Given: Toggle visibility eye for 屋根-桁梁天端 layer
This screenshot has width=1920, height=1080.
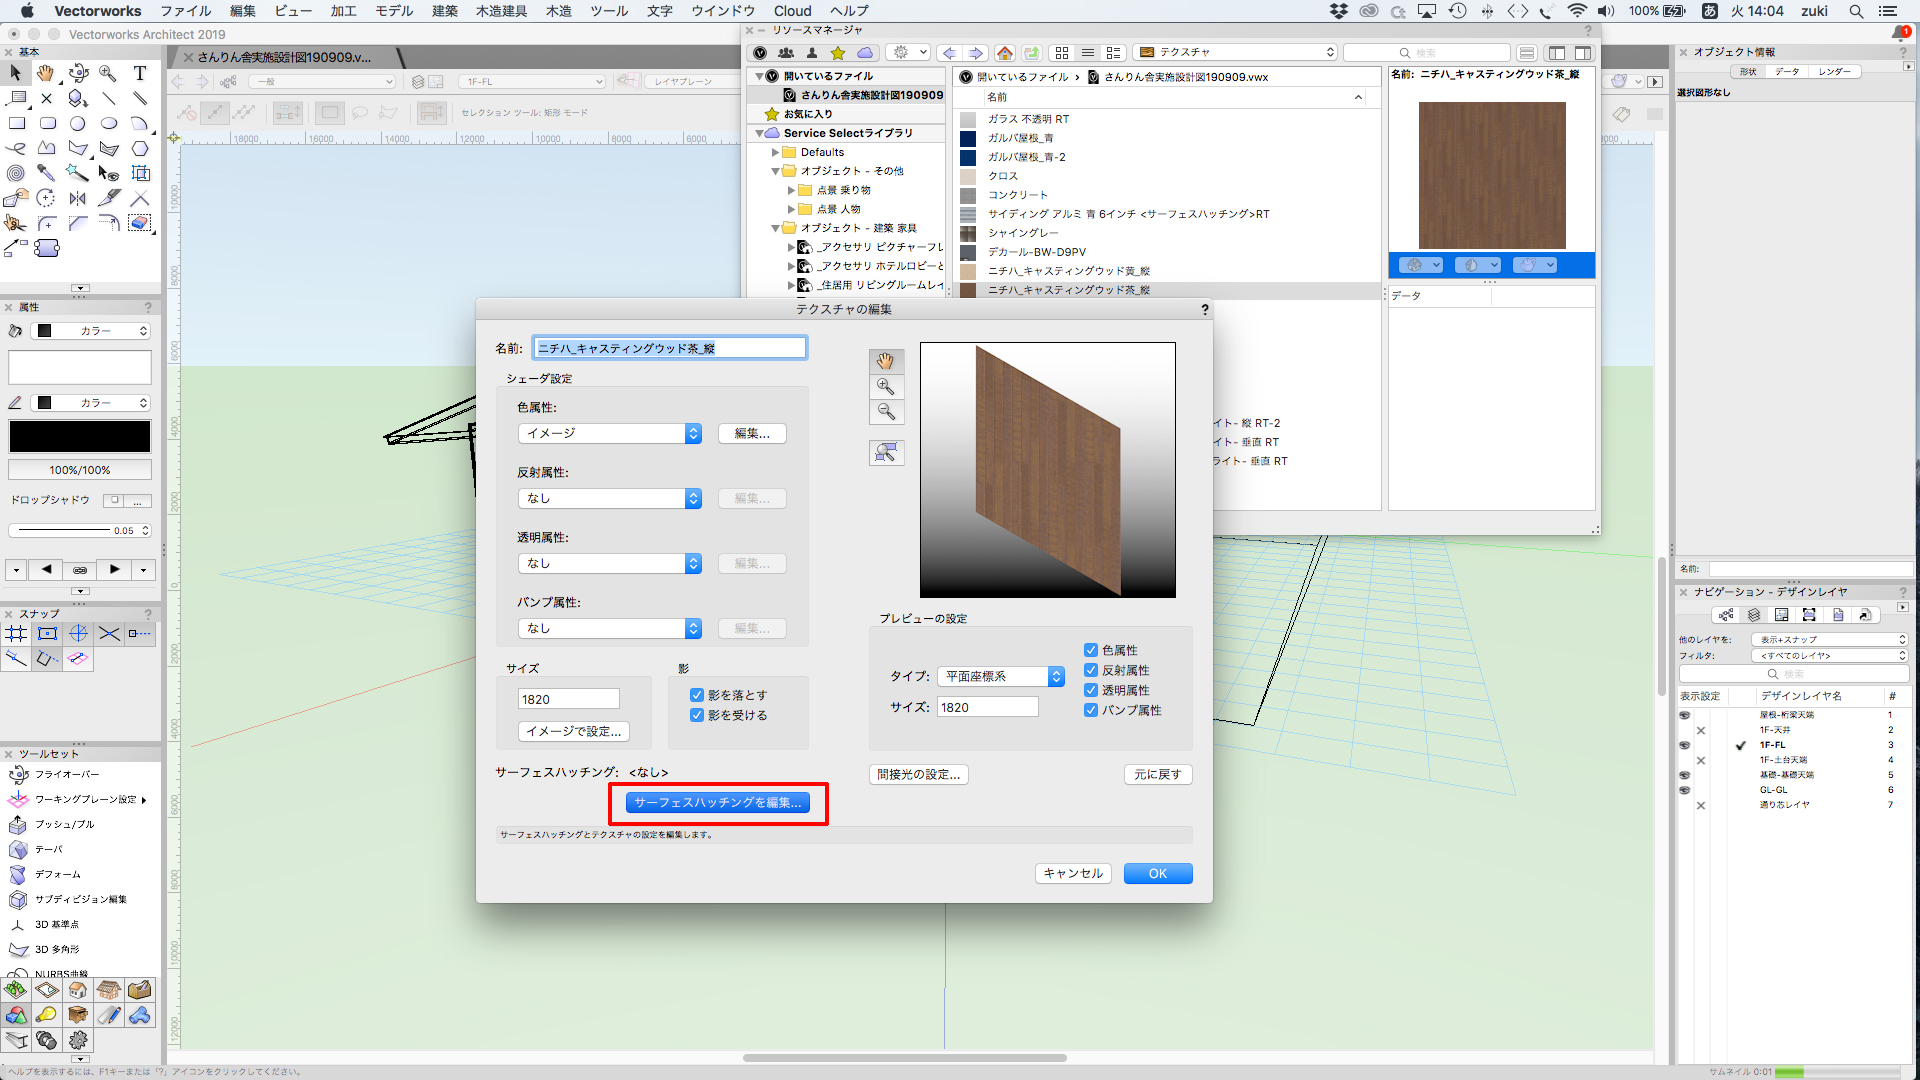Looking at the screenshot, I should pos(1685,715).
